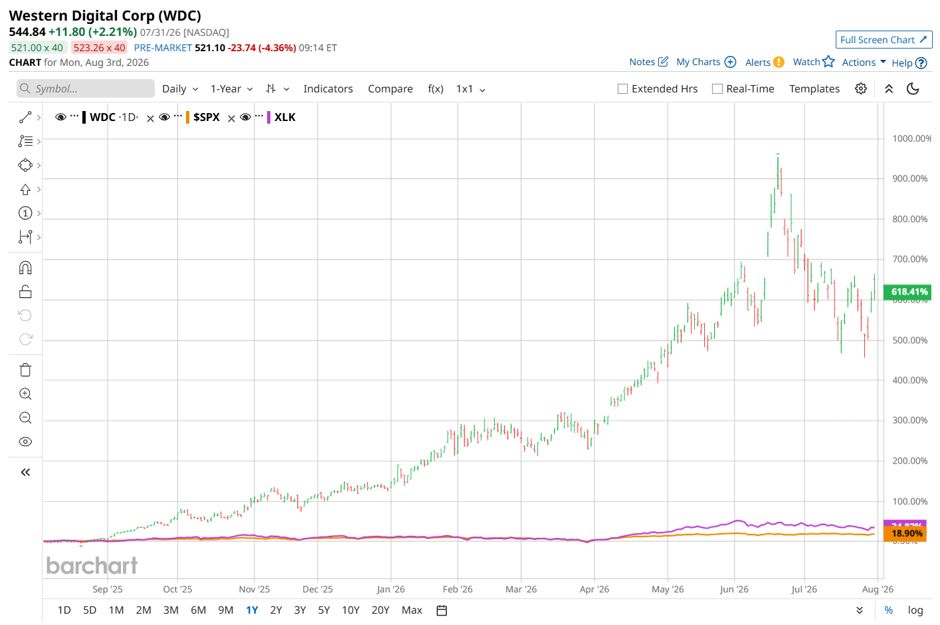Click the Watch star icon

click(828, 61)
